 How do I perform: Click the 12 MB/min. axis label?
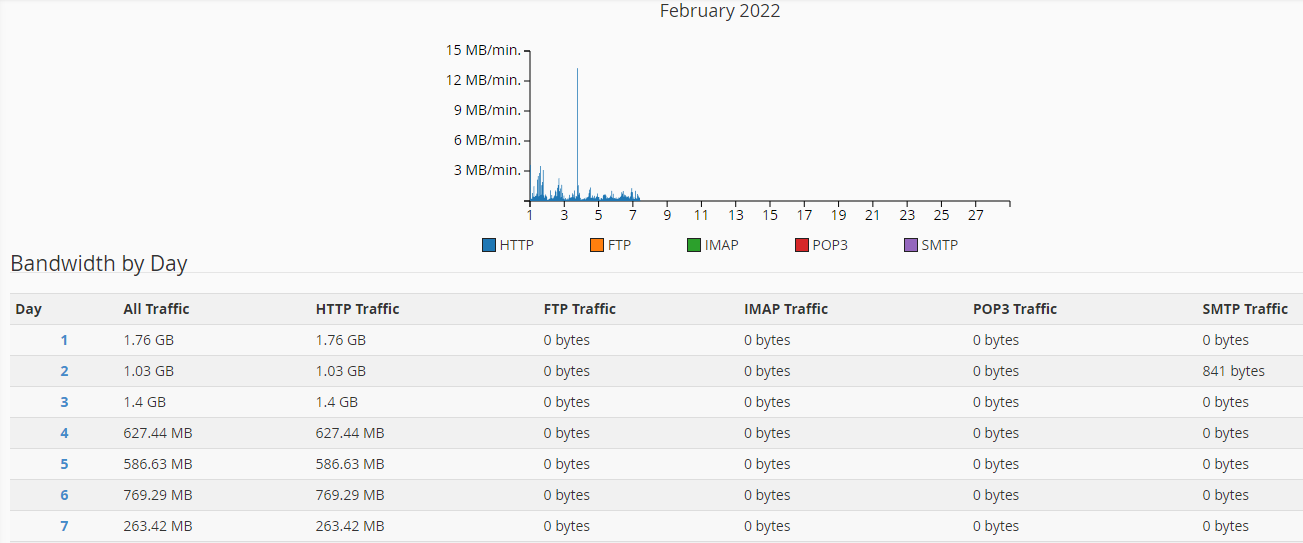pyautogui.click(x=483, y=80)
